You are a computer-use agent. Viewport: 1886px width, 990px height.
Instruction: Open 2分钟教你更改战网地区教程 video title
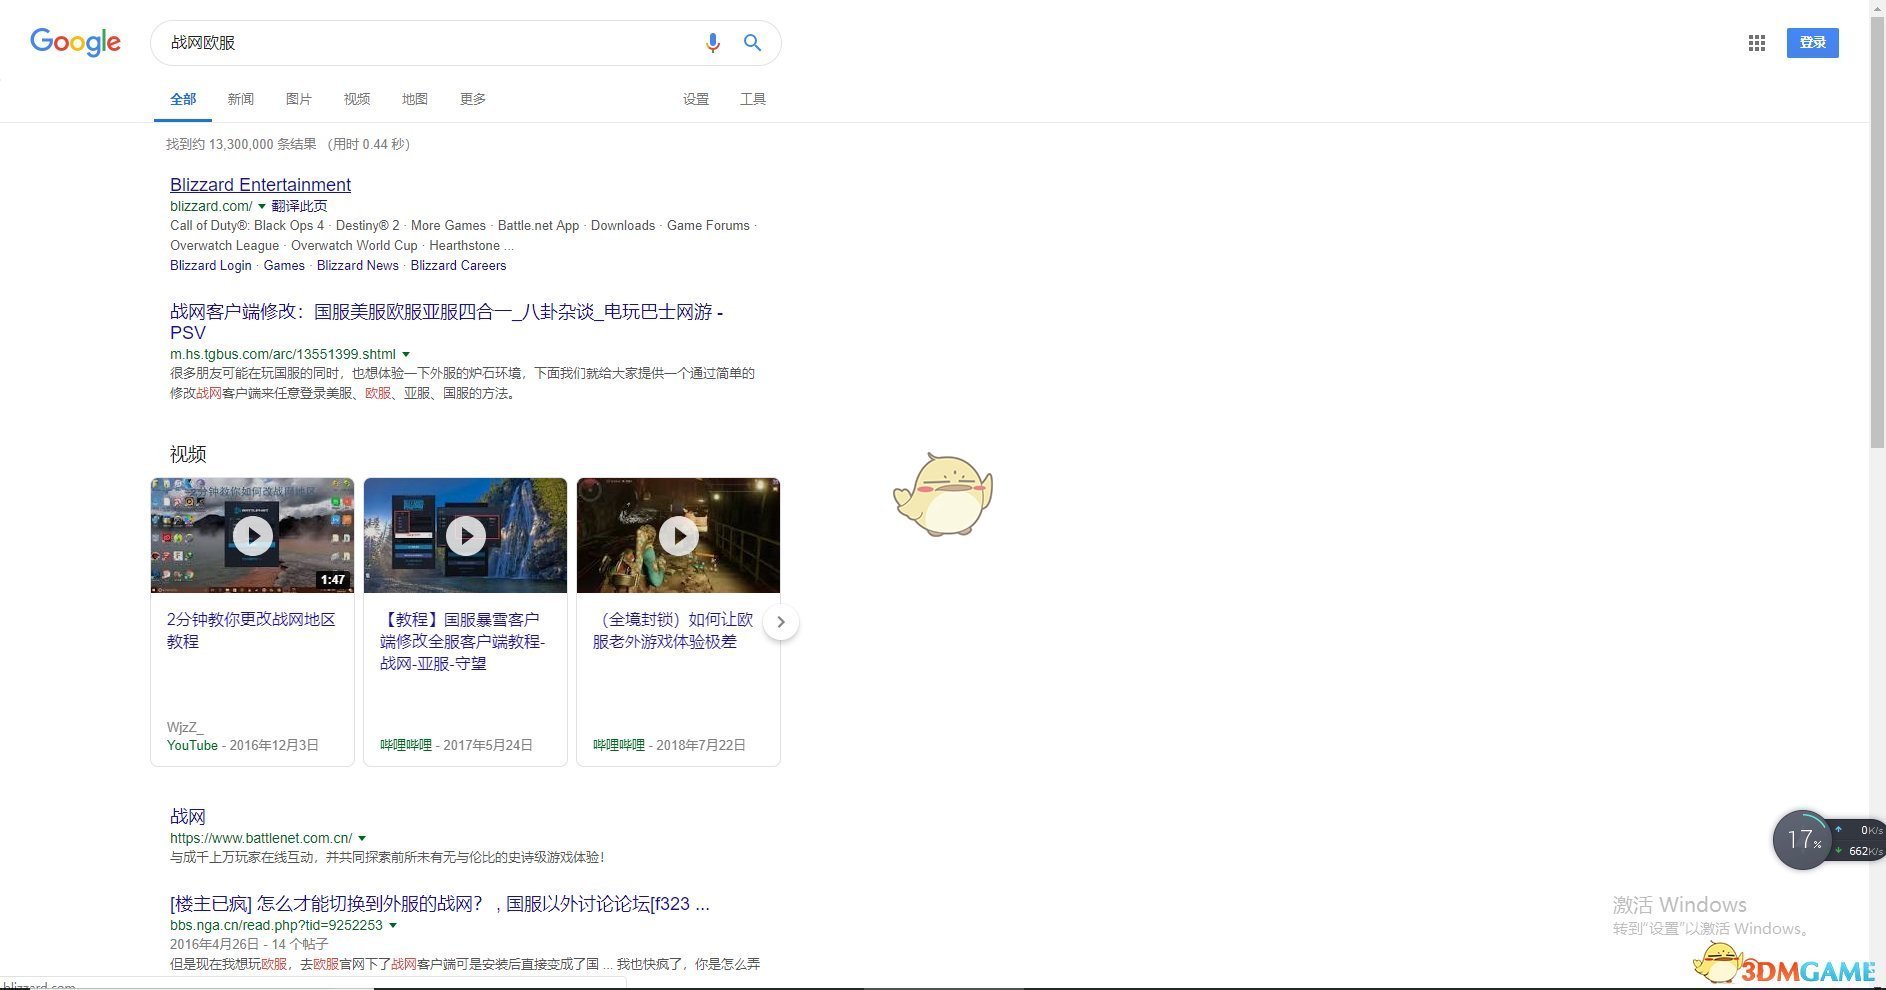click(x=251, y=630)
